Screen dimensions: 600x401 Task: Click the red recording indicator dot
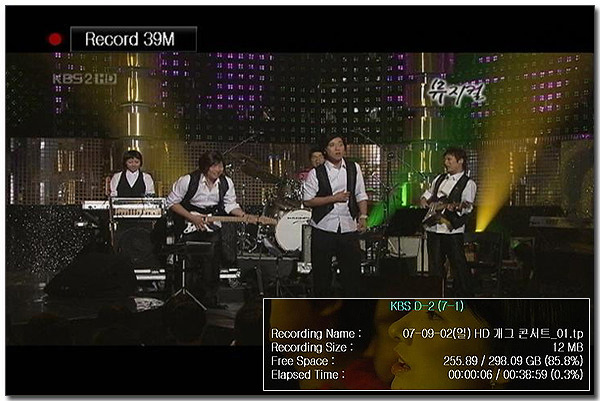point(55,39)
